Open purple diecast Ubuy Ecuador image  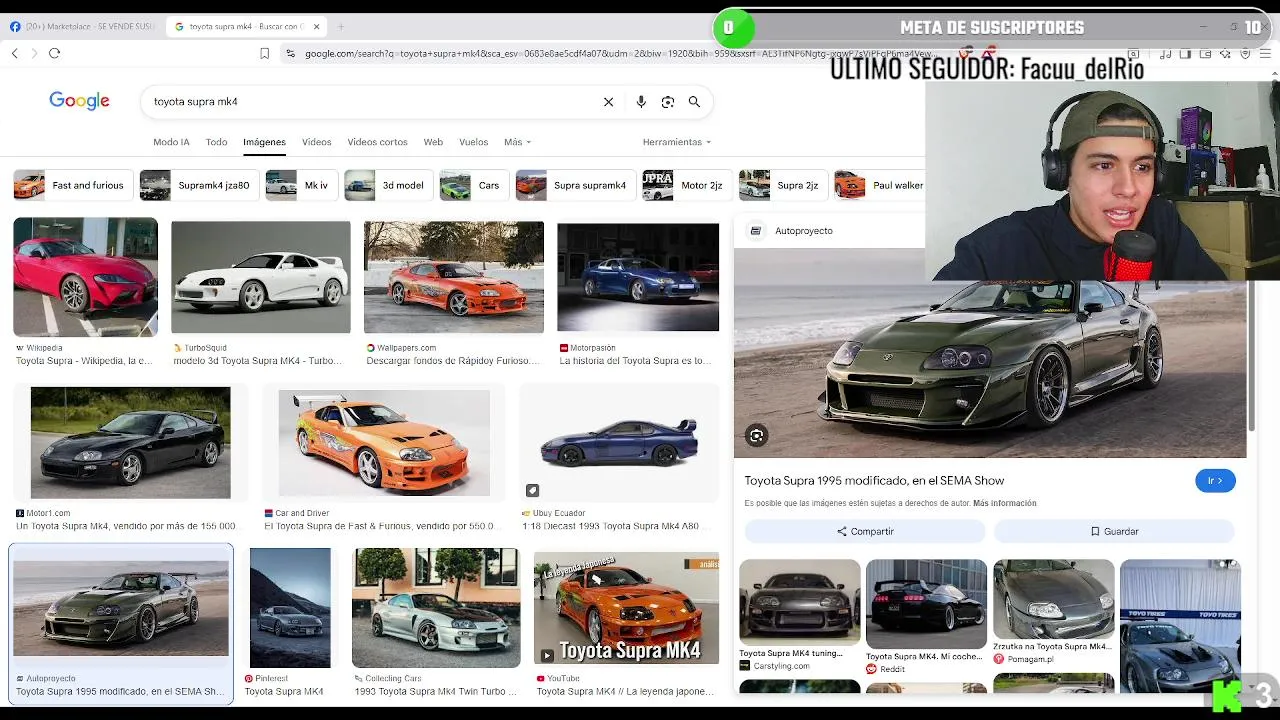(620, 443)
